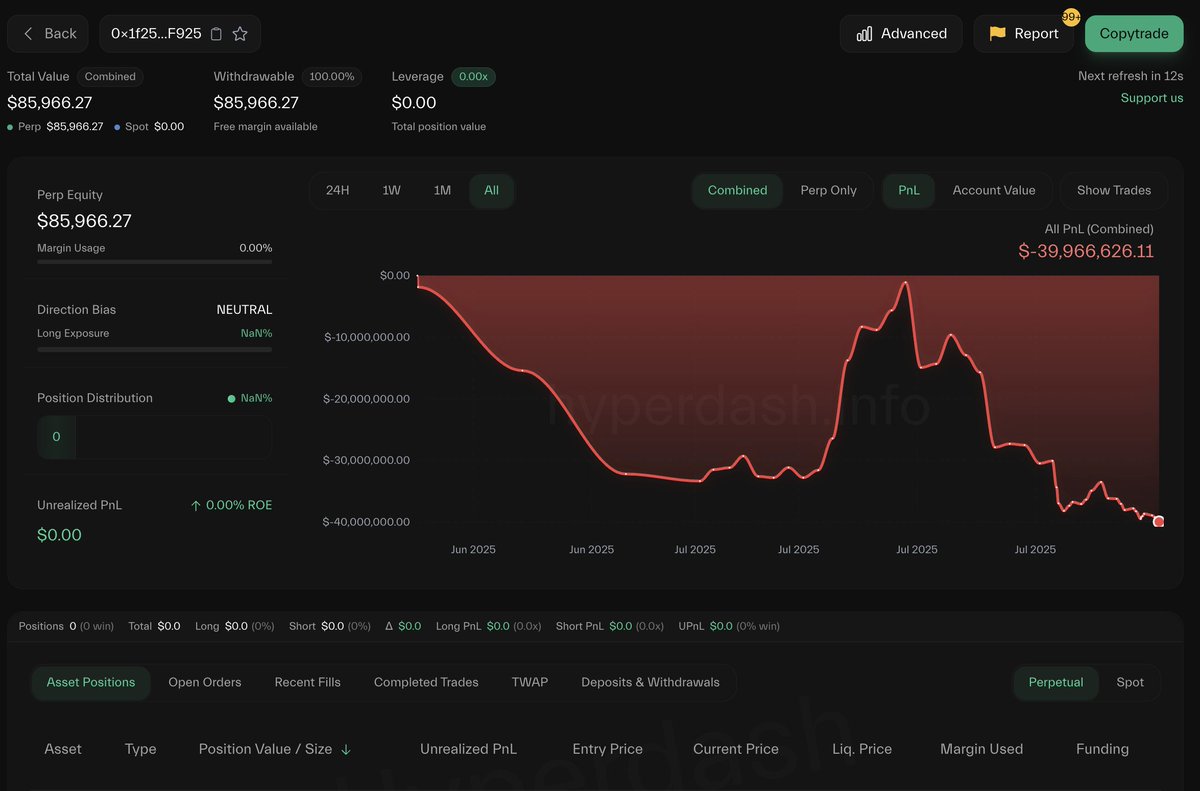Select the 1M chart period
Image resolution: width=1200 pixels, height=791 pixels.
point(442,190)
